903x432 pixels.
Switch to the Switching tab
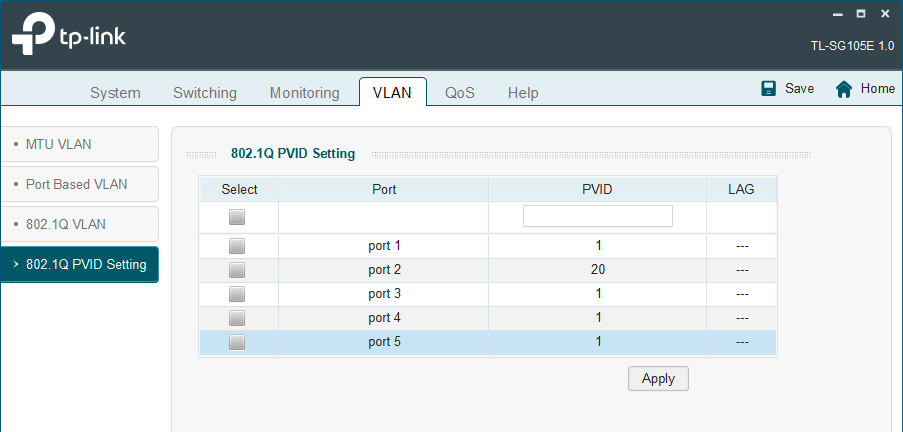[205, 93]
